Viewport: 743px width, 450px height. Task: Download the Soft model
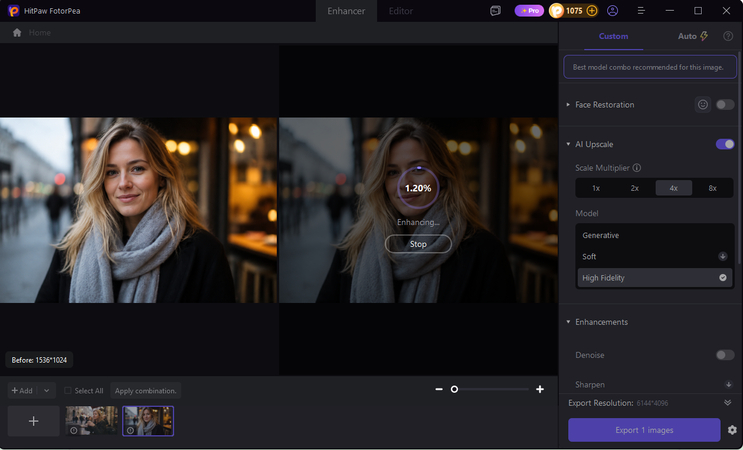[x=723, y=256]
